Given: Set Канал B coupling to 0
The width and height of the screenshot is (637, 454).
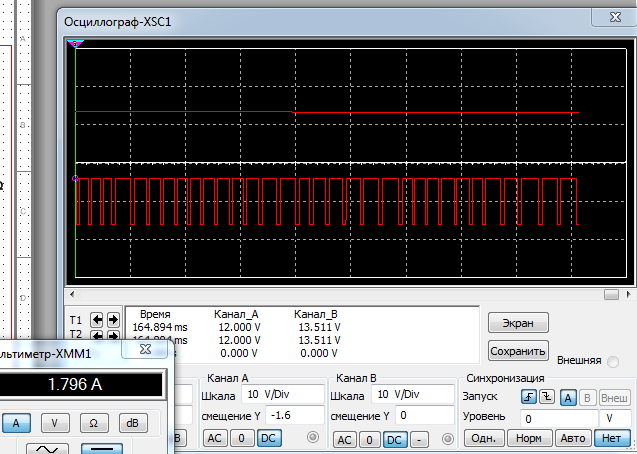Looking at the screenshot, I should pyautogui.click(x=369, y=440).
